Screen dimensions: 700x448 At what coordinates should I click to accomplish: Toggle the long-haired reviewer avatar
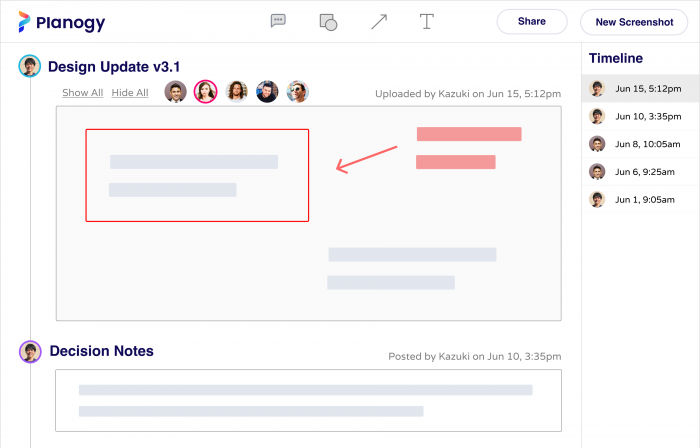(237, 91)
